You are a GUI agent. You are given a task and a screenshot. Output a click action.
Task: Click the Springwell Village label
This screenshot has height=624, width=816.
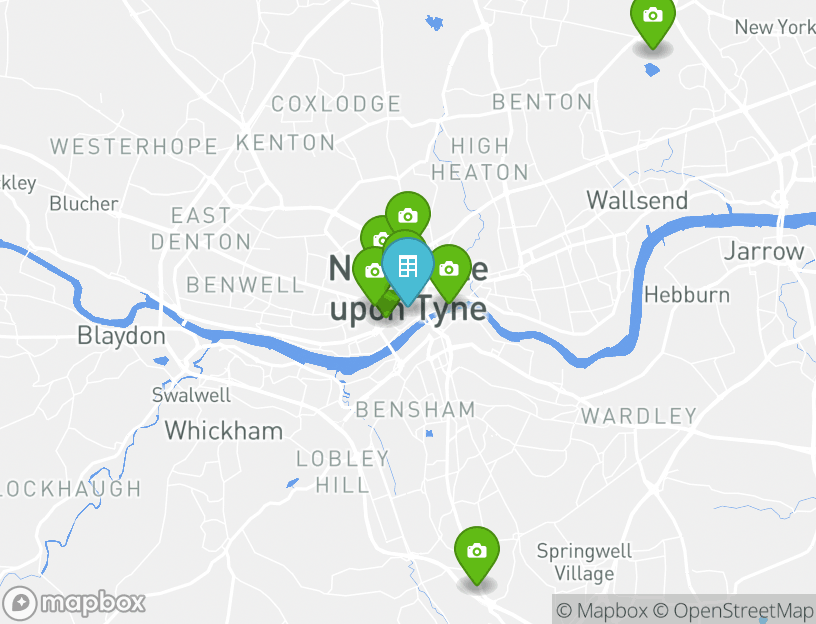click(584, 562)
